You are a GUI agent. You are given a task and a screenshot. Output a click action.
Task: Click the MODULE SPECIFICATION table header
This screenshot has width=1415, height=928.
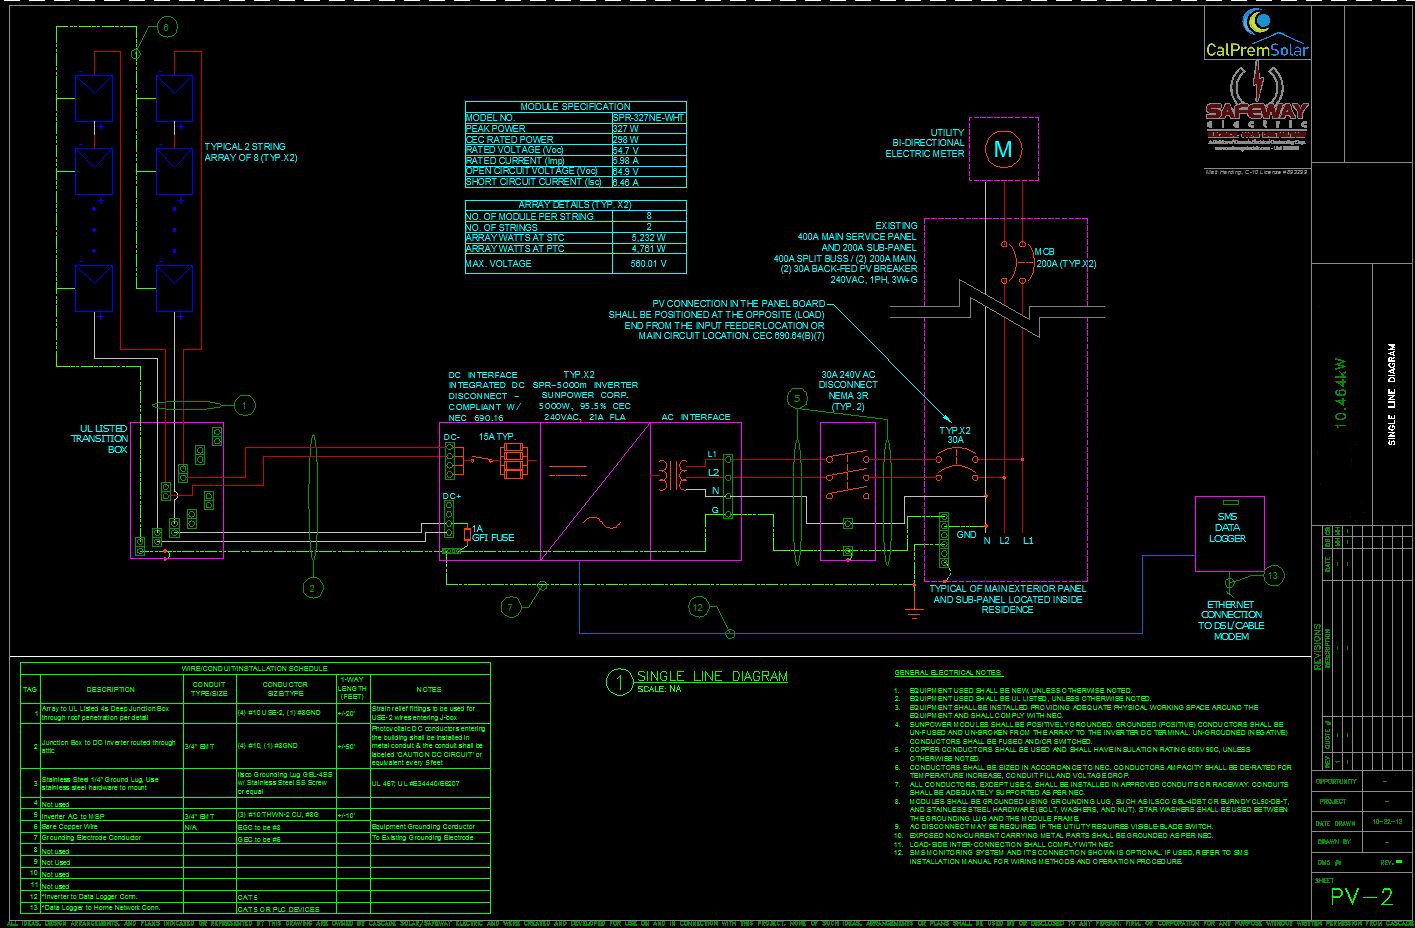click(x=576, y=106)
